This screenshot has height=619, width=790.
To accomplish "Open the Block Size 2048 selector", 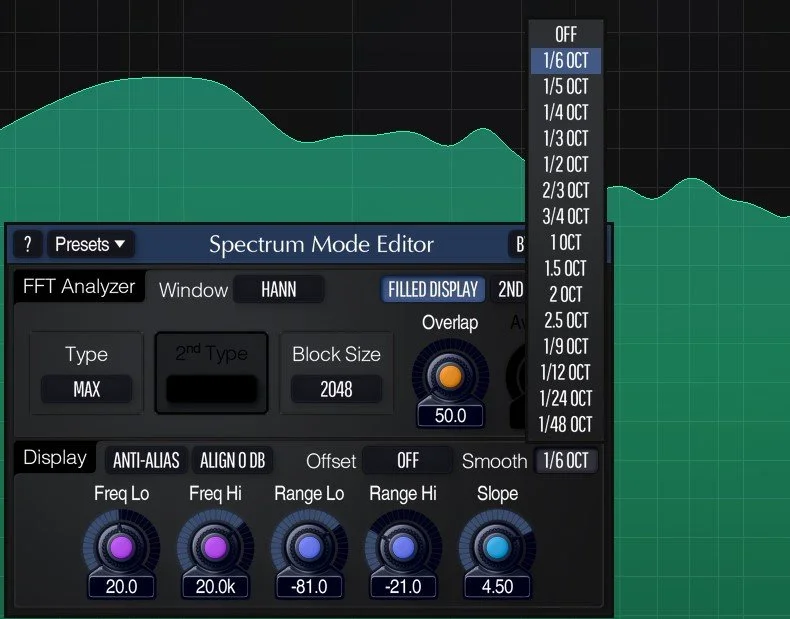I will (337, 389).
